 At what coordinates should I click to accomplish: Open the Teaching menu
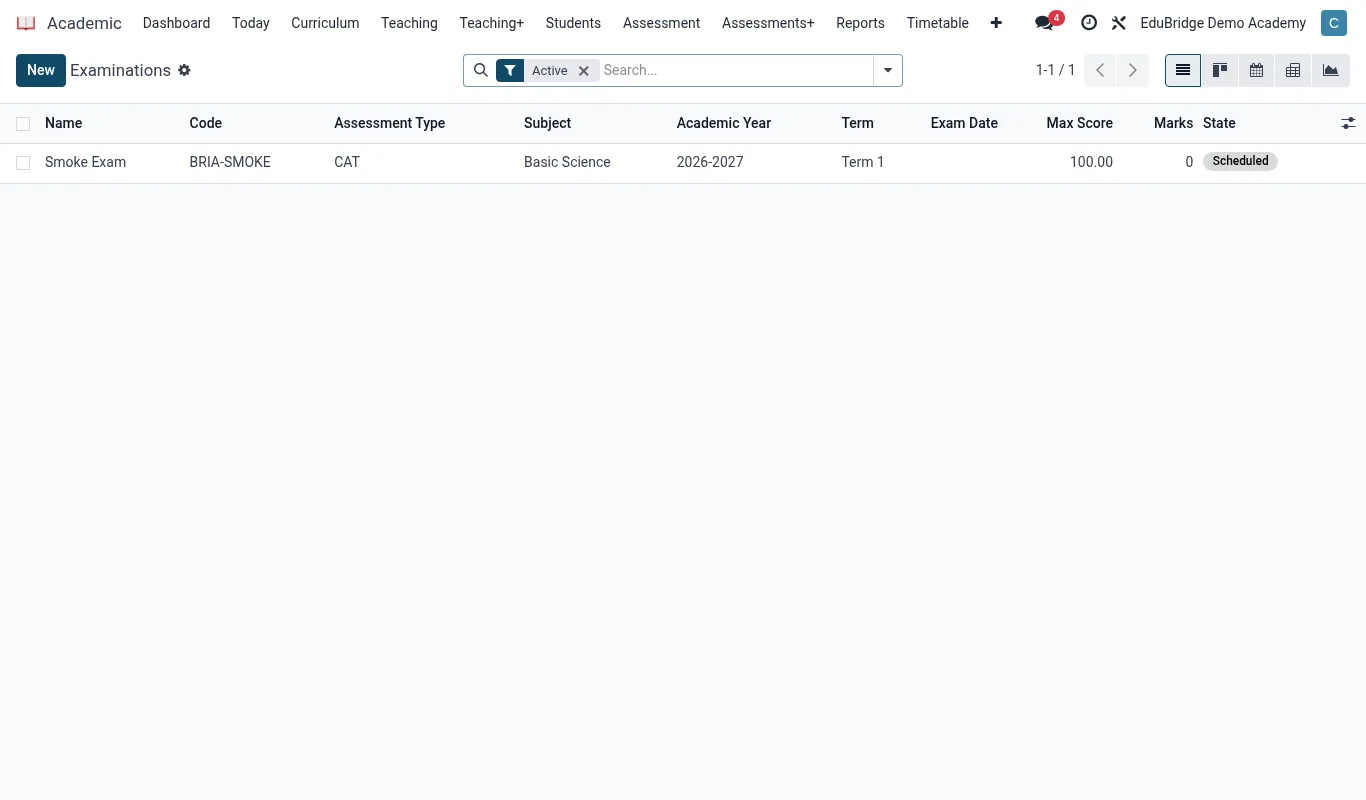tap(409, 23)
